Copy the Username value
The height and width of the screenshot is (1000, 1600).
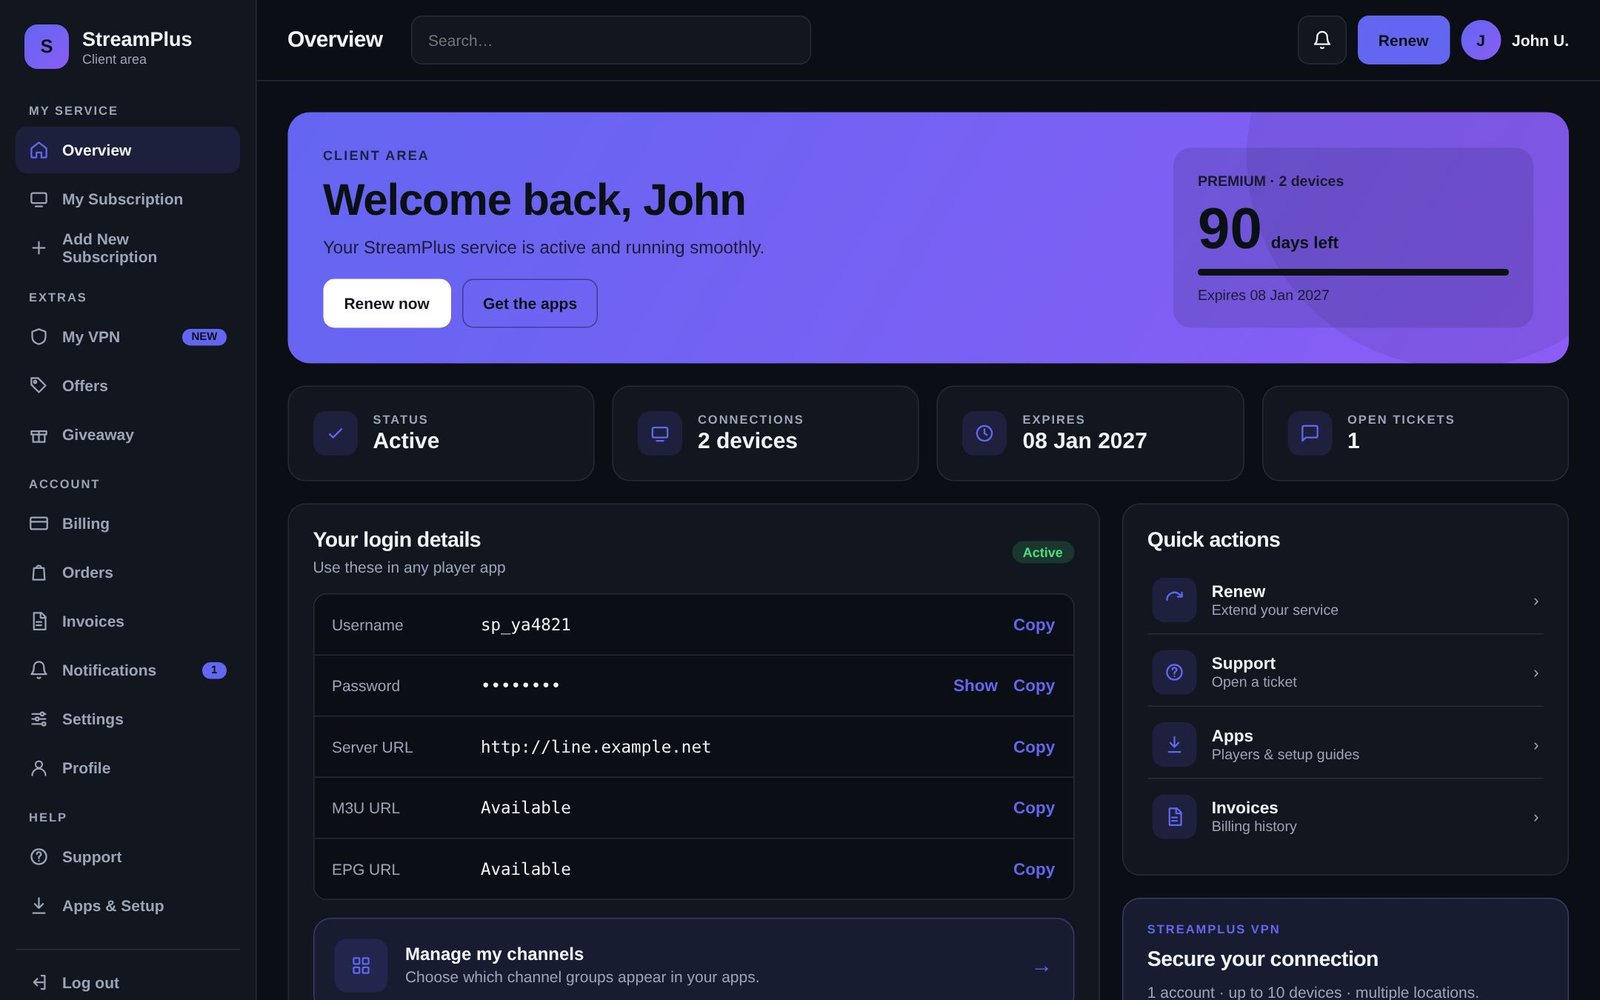[x=1034, y=625]
